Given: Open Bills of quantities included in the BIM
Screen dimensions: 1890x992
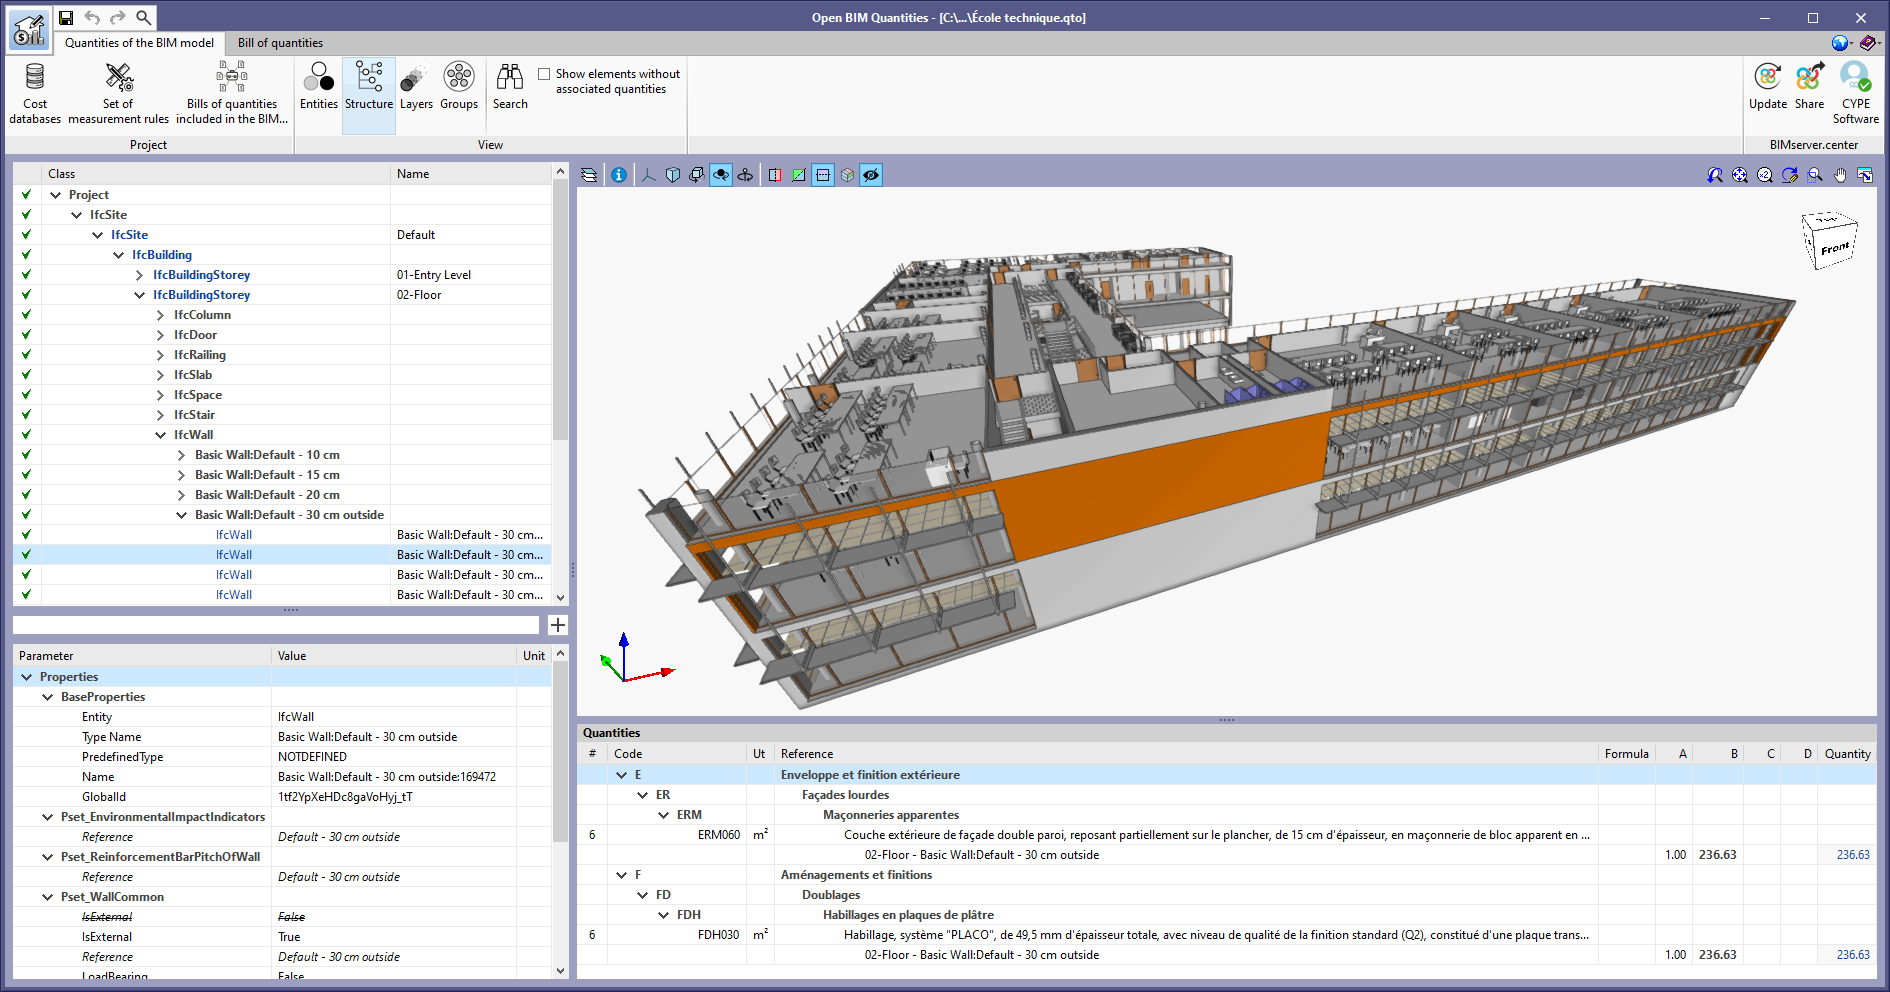Looking at the screenshot, I should [232, 94].
